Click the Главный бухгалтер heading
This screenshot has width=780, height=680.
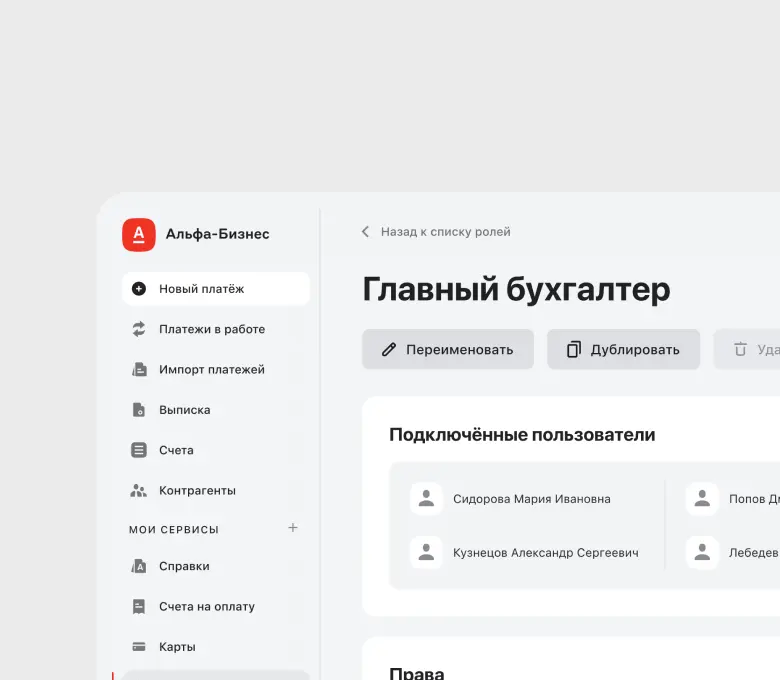tap(516, 290)
